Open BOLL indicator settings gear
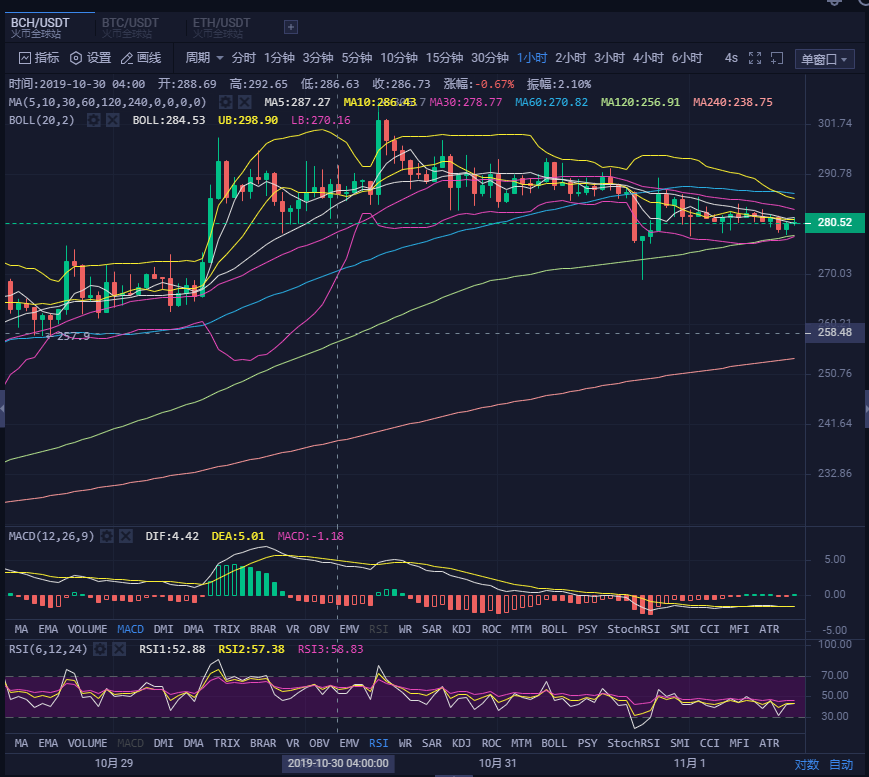 tap(94, 120)
